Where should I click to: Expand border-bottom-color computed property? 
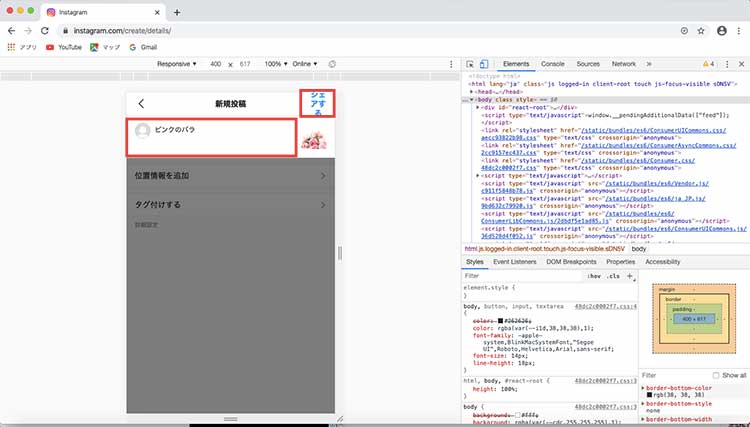click(643, 388)
